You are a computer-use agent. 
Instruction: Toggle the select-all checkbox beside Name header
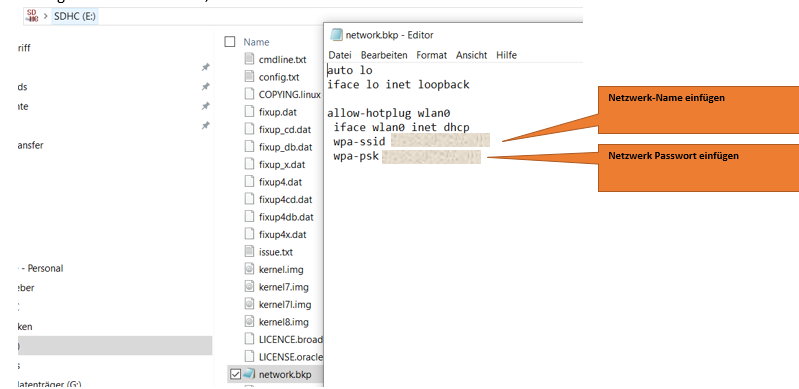click(230, 42)
